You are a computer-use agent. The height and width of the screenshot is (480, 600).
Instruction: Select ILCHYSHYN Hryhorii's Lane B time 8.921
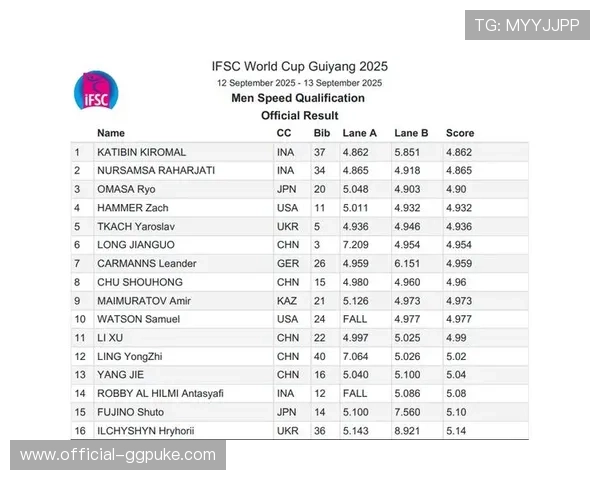[x=408, y=430]
